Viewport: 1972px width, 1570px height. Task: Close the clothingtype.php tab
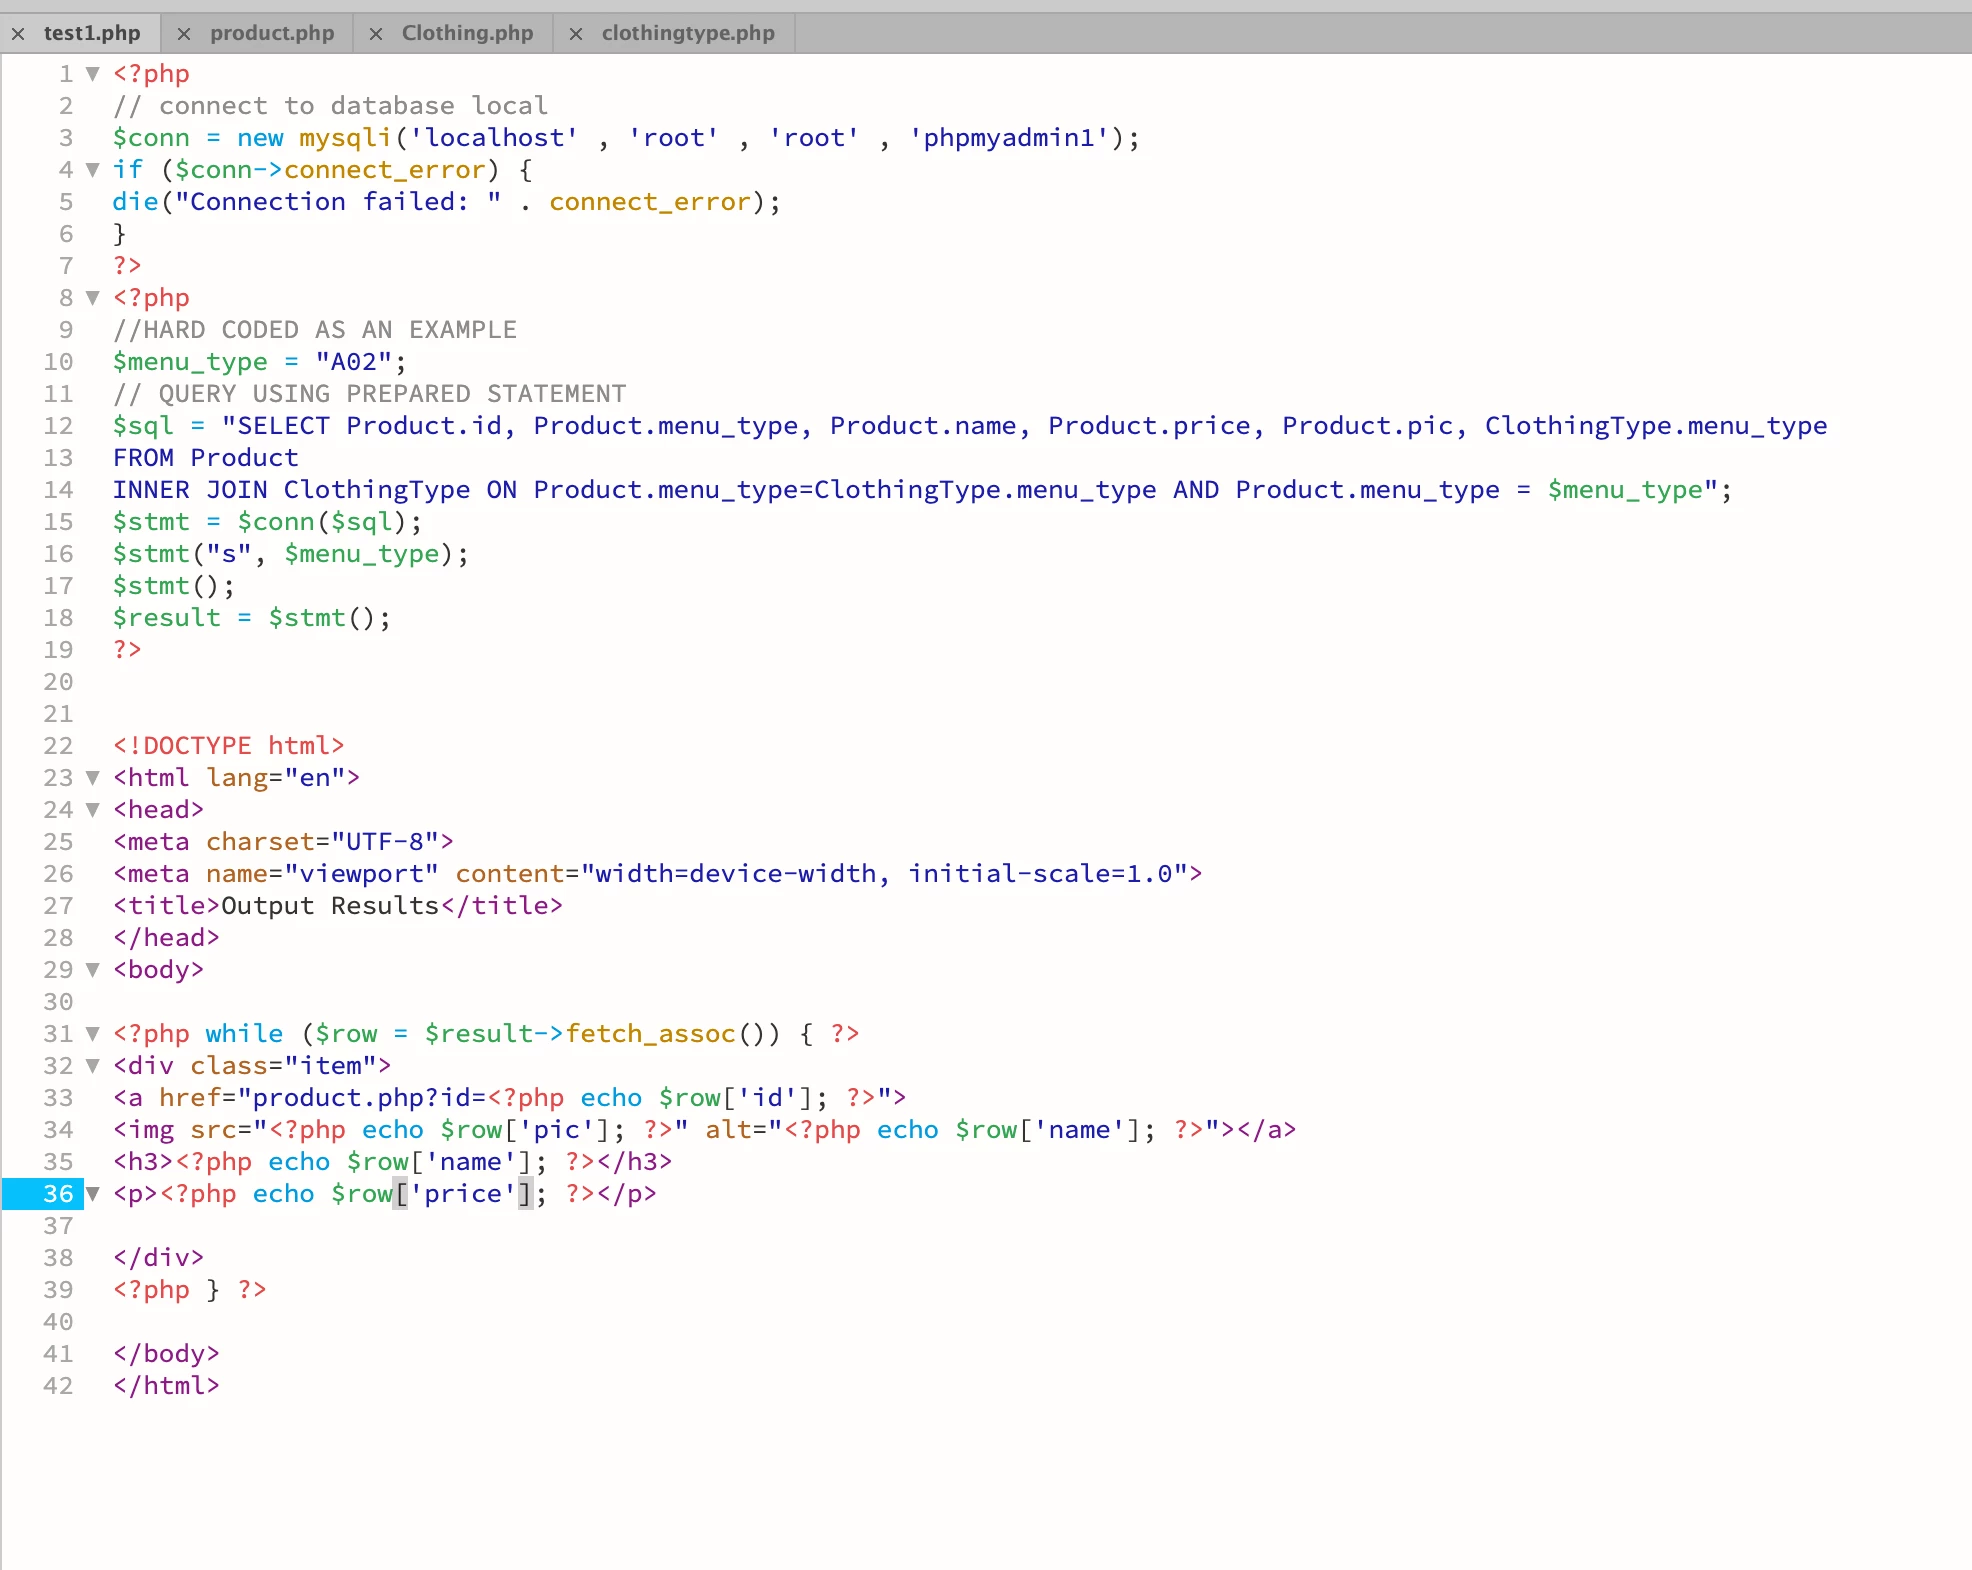(576, 34)
